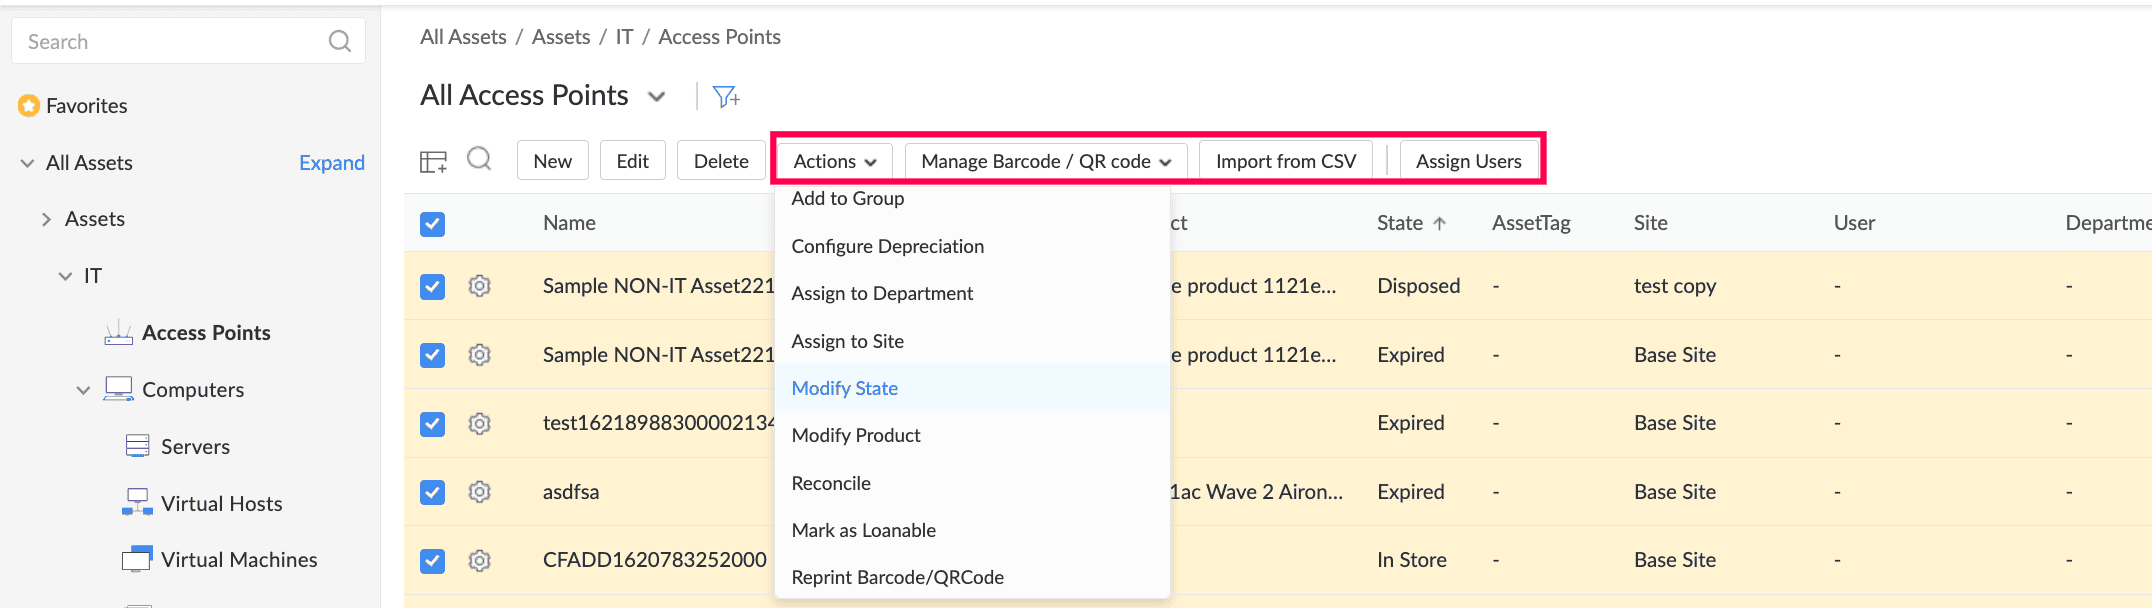Viewport: 2152px width, 608px height.
Task: Click gear icon for Disposed asset row
Action: click(480, 286)
